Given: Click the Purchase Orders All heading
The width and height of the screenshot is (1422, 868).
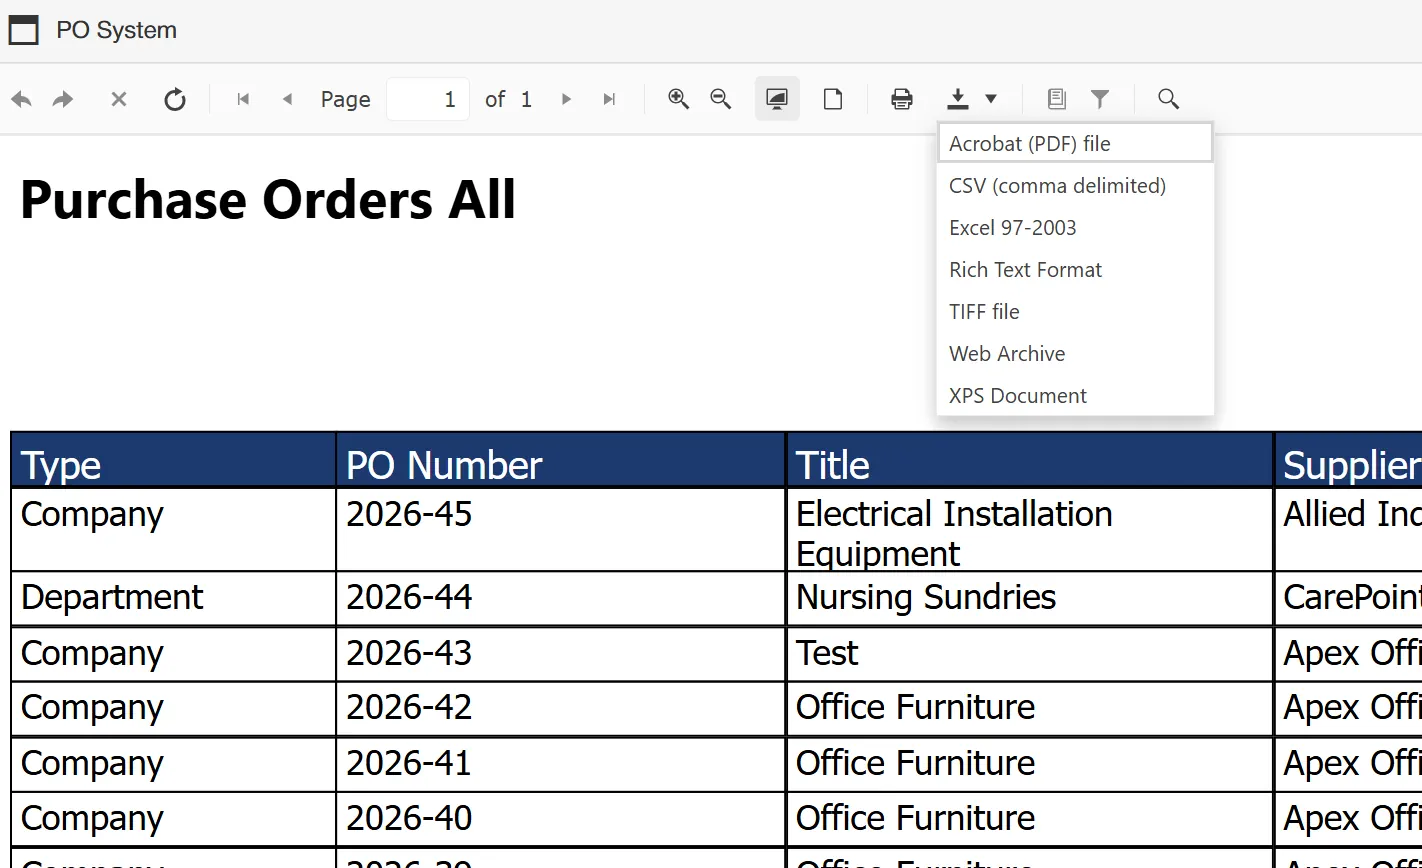Looking at the screenshot, I should (x=268, y=199).
